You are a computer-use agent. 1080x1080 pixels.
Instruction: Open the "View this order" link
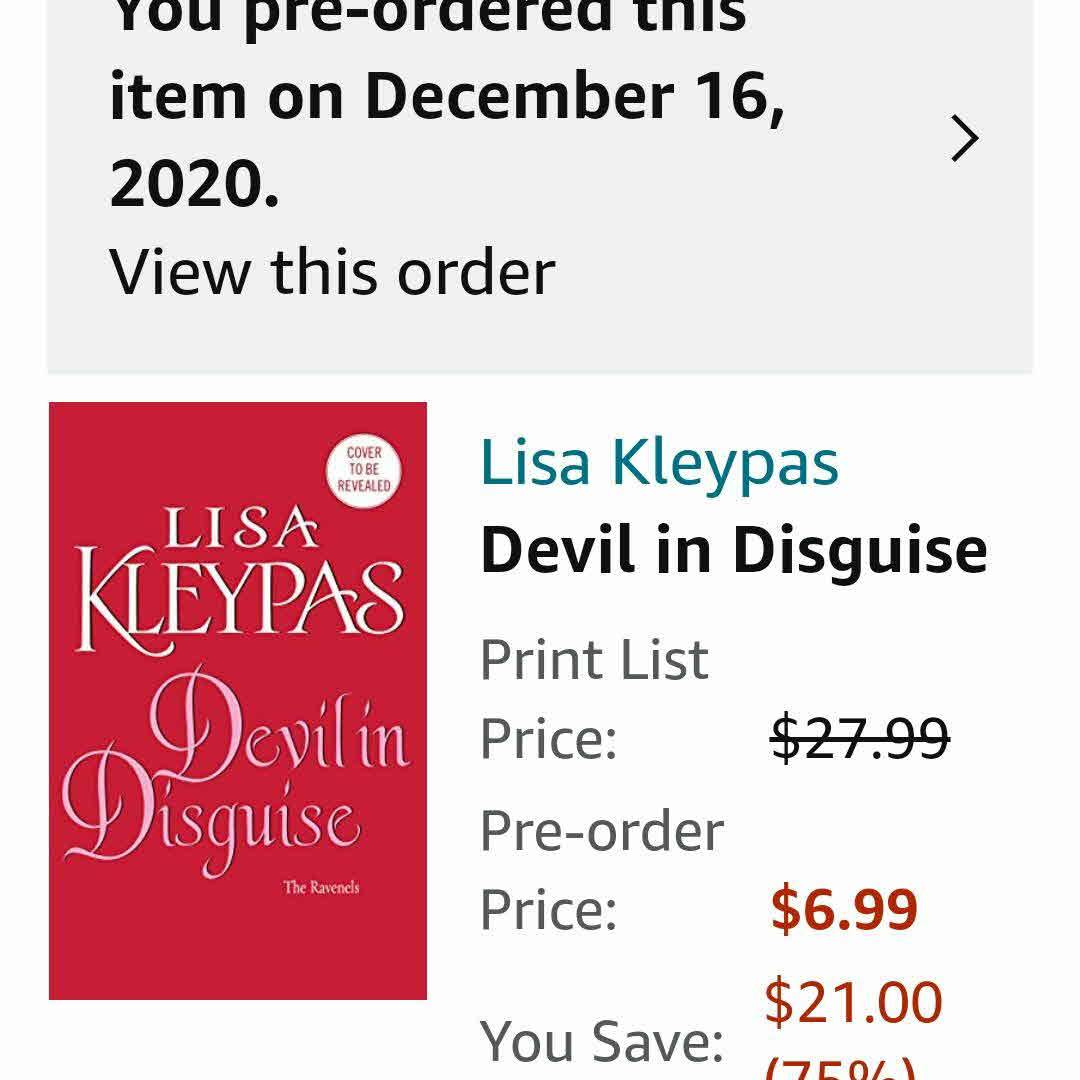coord(331,272)
